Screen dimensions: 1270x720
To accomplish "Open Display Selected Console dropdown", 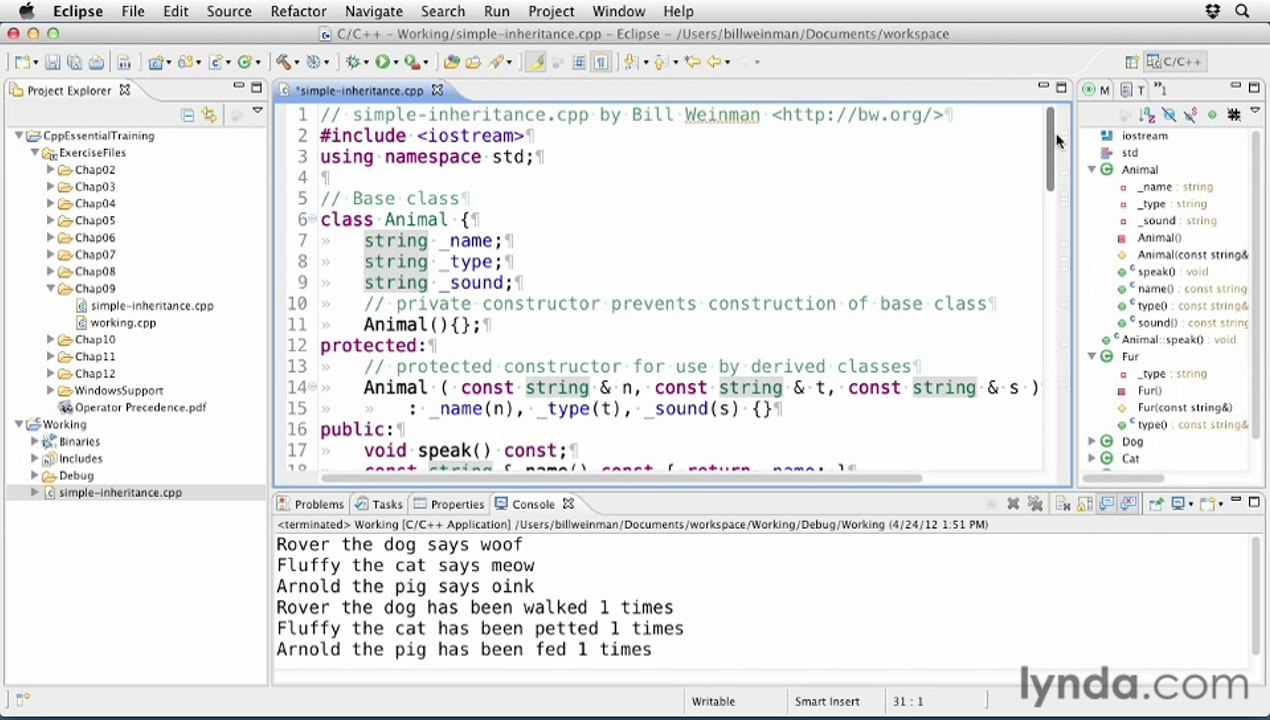I will [x=1191, y=504].
